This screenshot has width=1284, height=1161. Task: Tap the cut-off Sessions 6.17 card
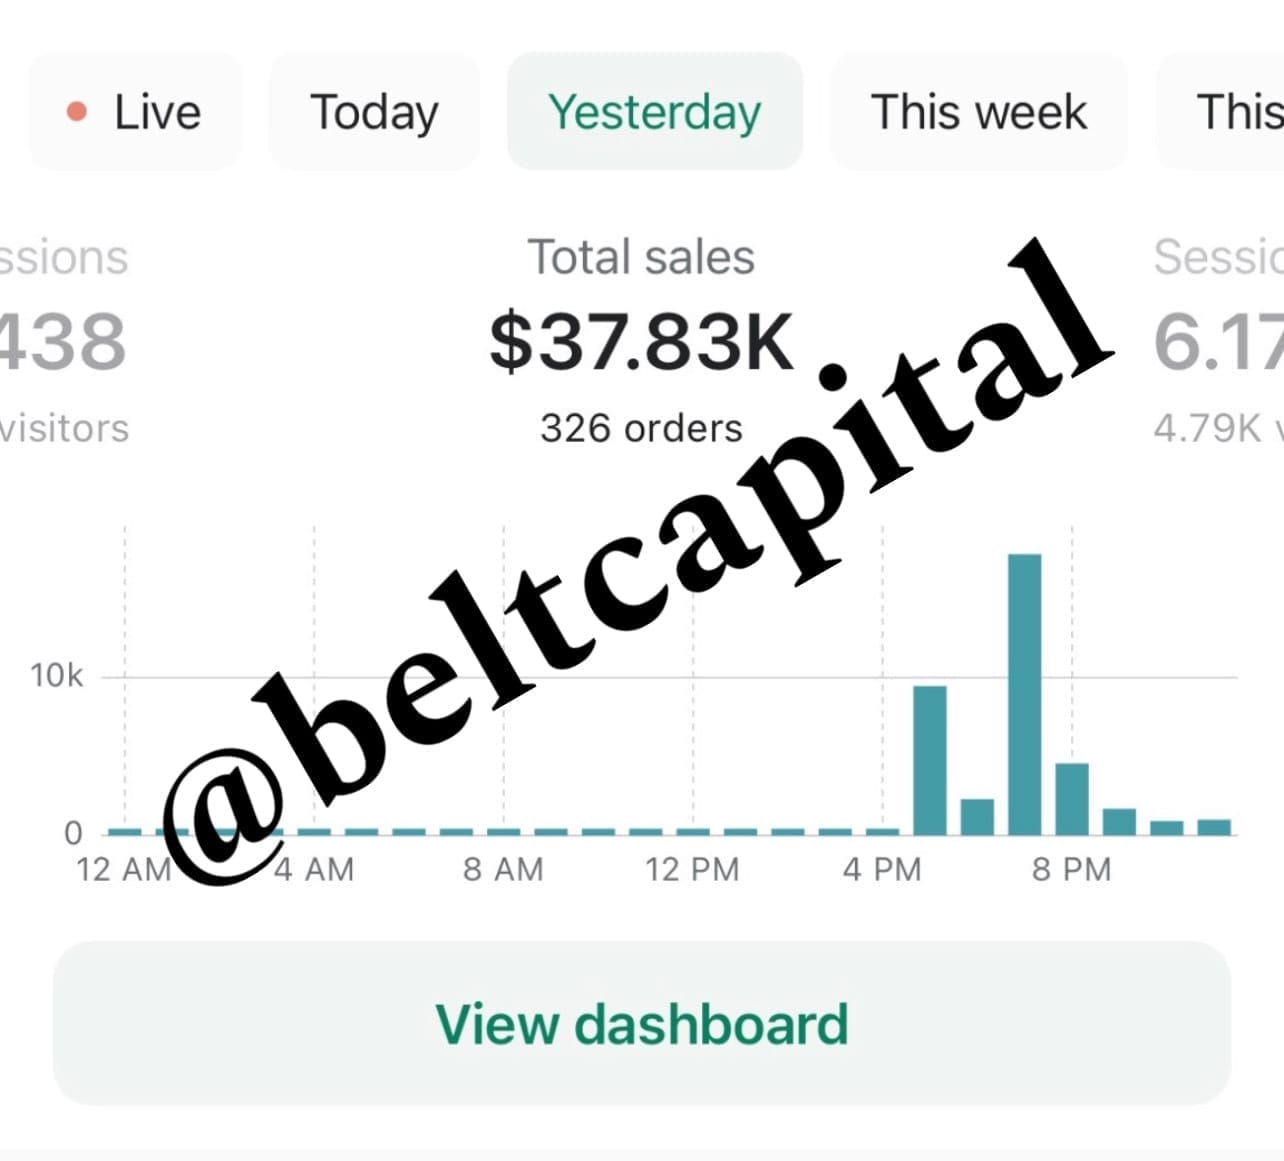1218,340
